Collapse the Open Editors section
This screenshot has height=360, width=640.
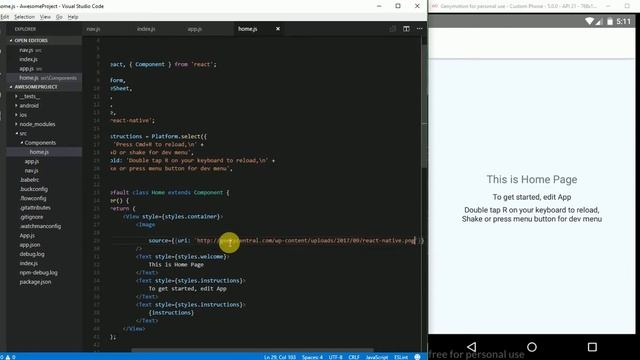(x=44, y=40)
